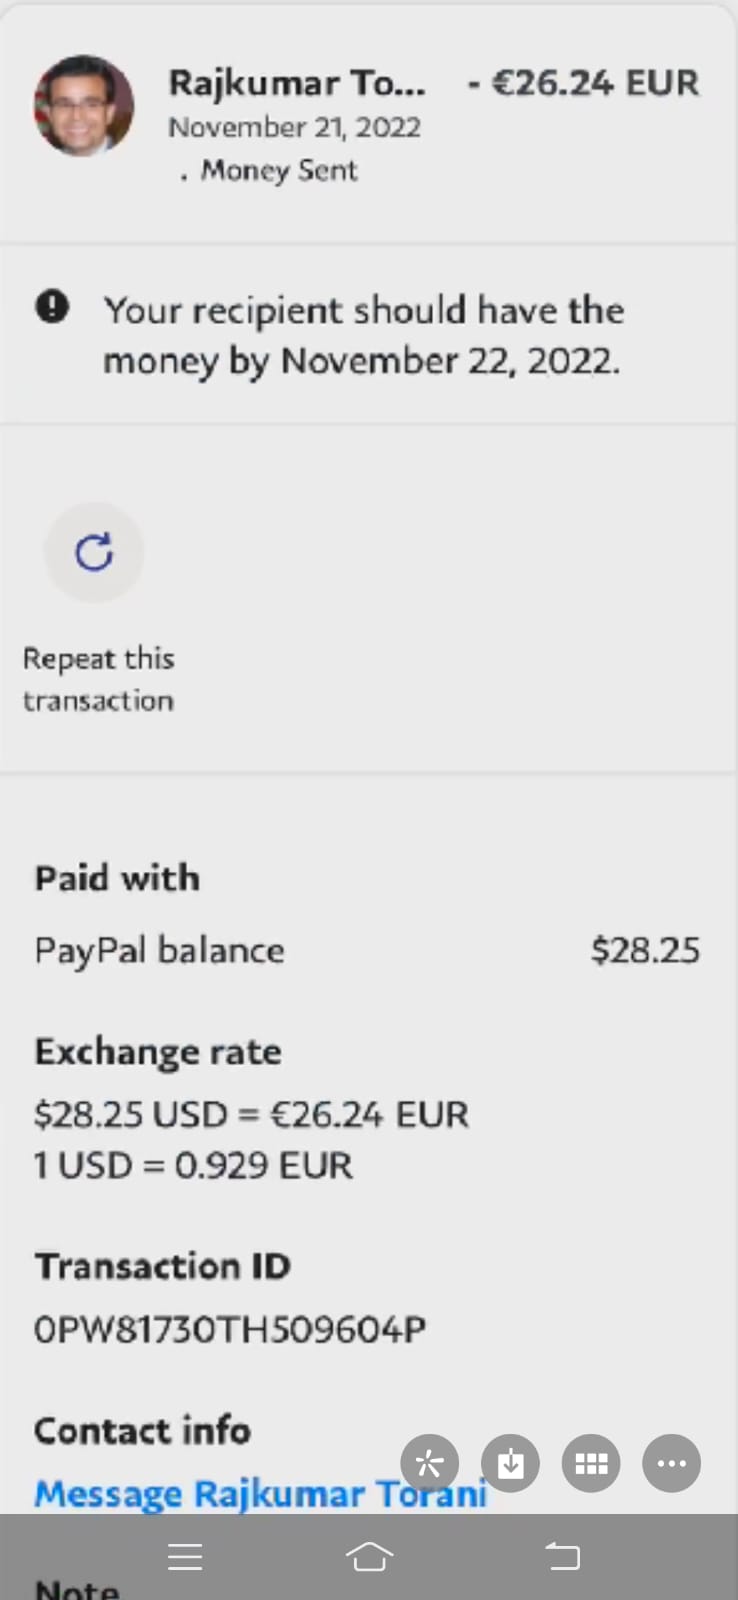Open the floating grid view icon
Viewport: 738px width, 1600px height.
tap(591, 1464)
